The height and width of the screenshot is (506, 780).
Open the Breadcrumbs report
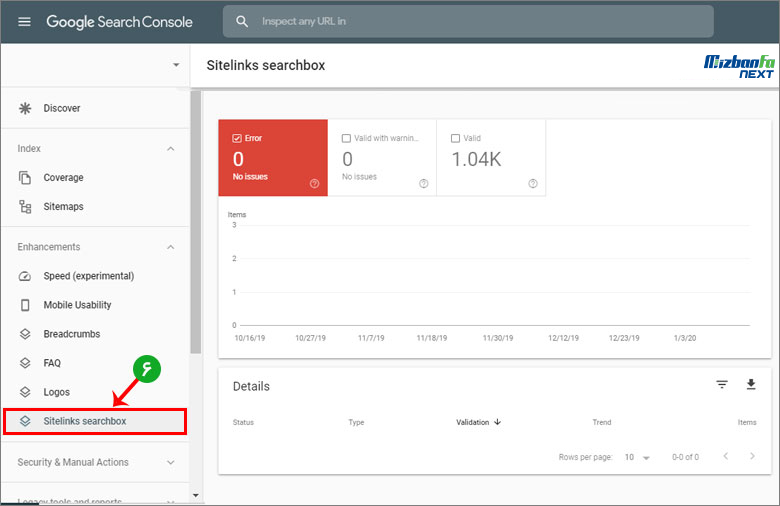72,334
